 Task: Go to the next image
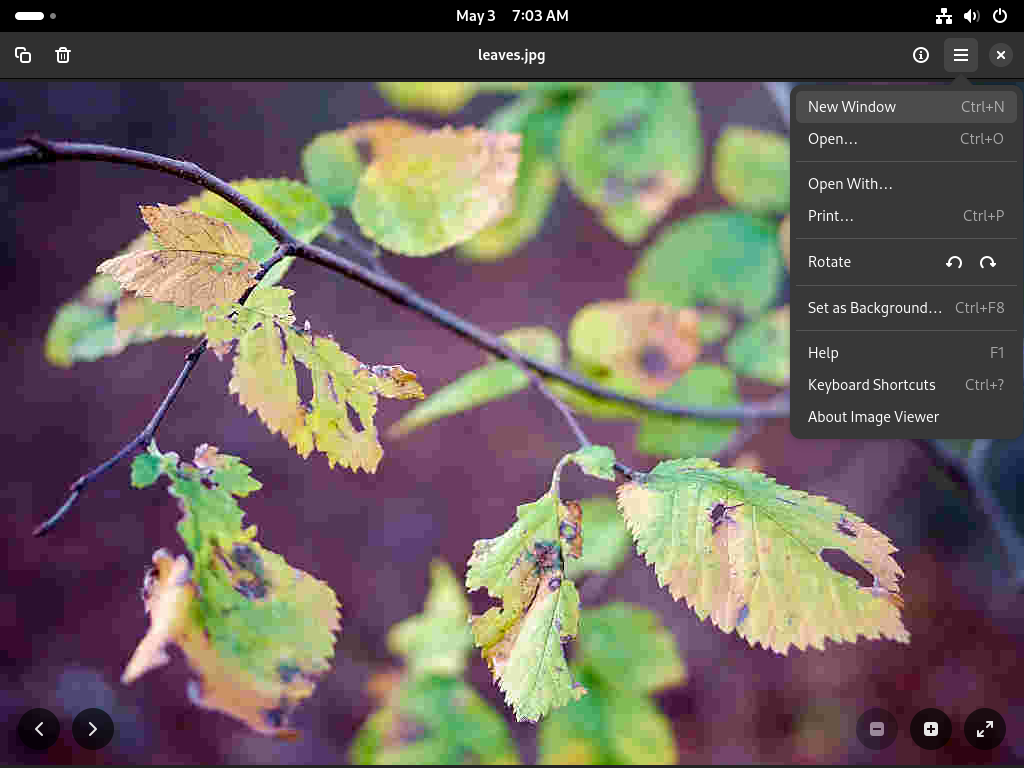(x=93, y=729)
